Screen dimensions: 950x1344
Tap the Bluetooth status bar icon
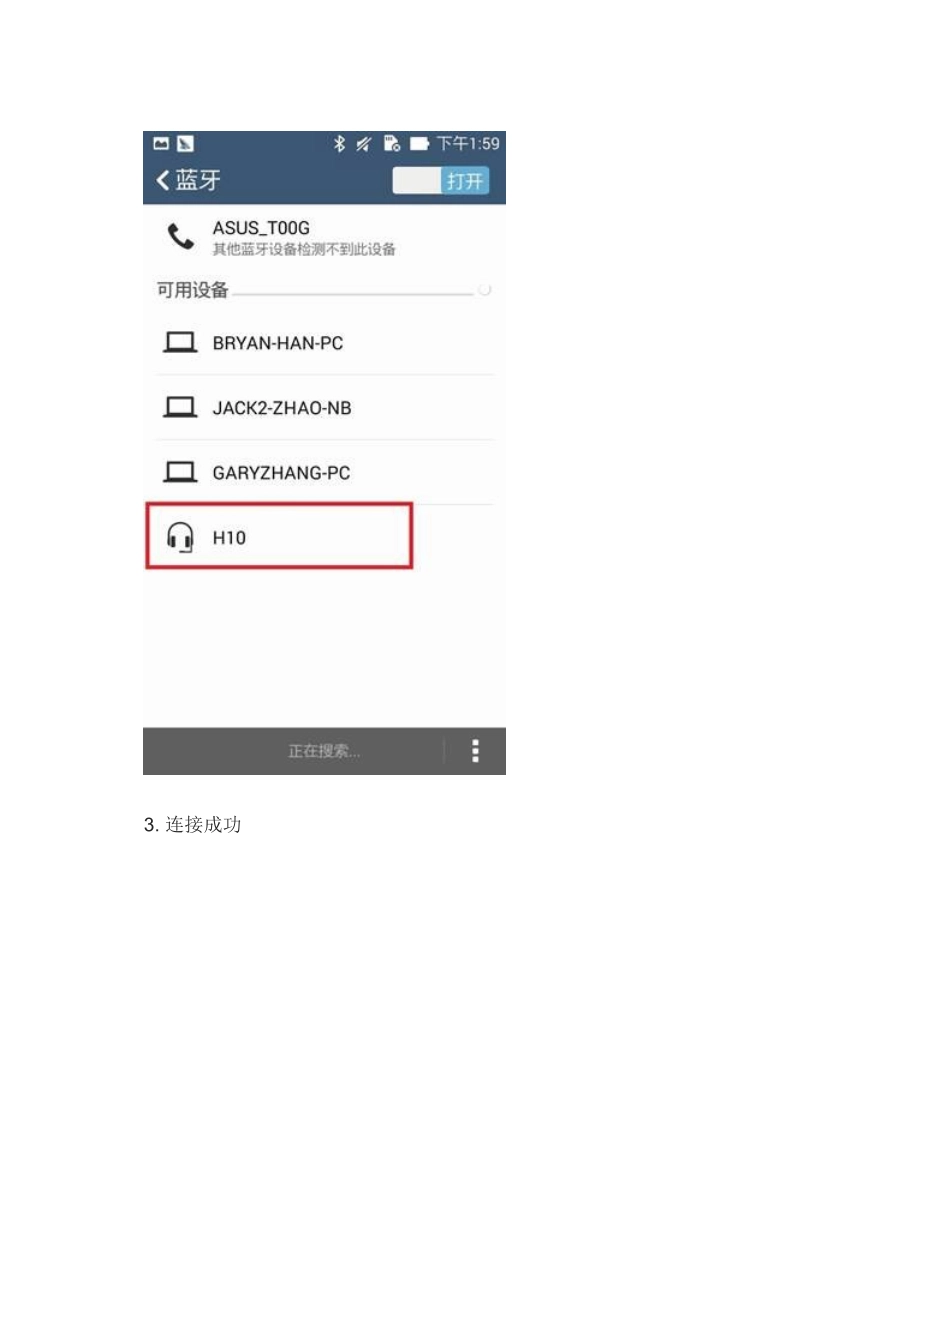[339, 144]
